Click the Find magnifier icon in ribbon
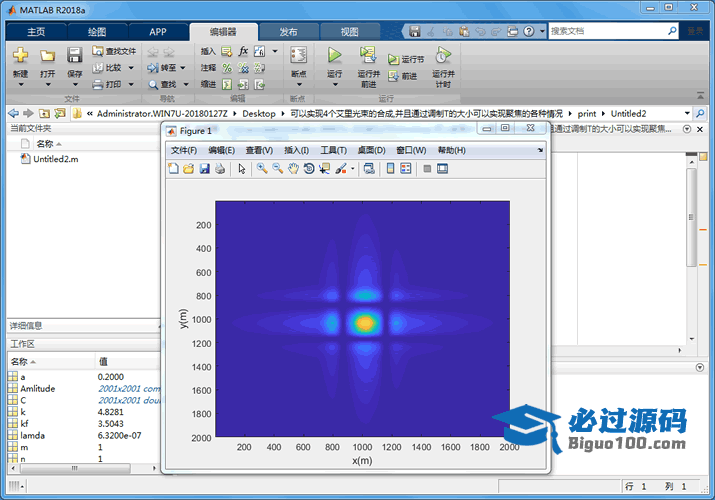The width and height of the screenshot is (715, 500). tap(153, 84)
